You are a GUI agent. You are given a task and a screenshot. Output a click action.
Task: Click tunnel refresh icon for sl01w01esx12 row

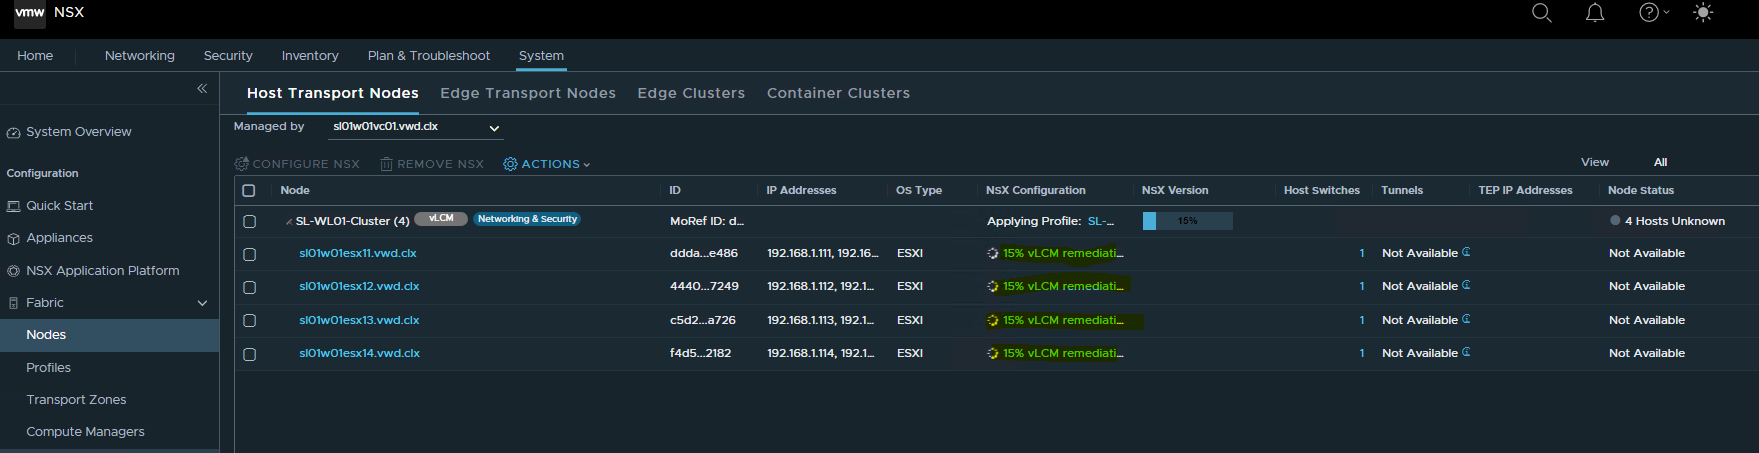pos(1466,285)
